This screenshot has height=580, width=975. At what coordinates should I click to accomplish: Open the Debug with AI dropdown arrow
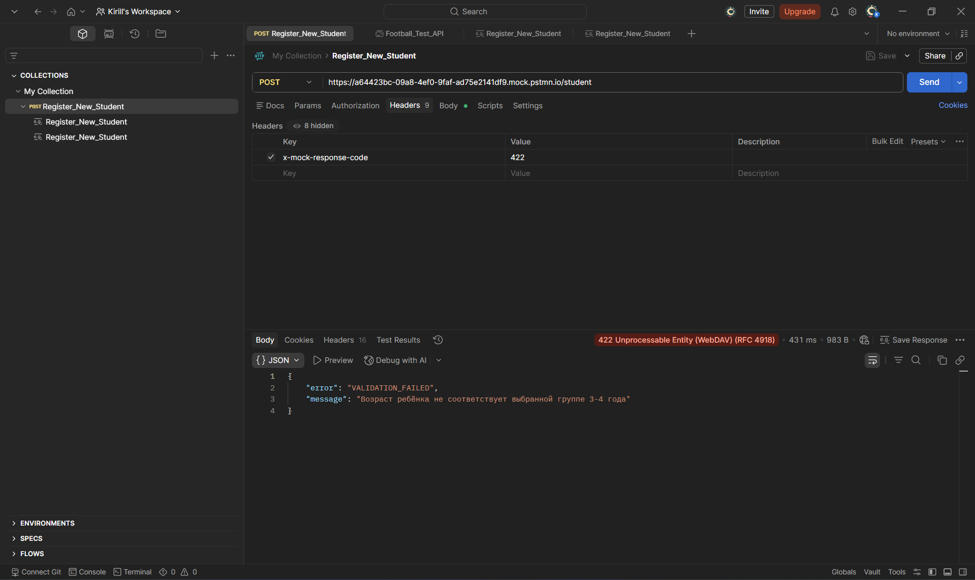click(x=438, y=360)
